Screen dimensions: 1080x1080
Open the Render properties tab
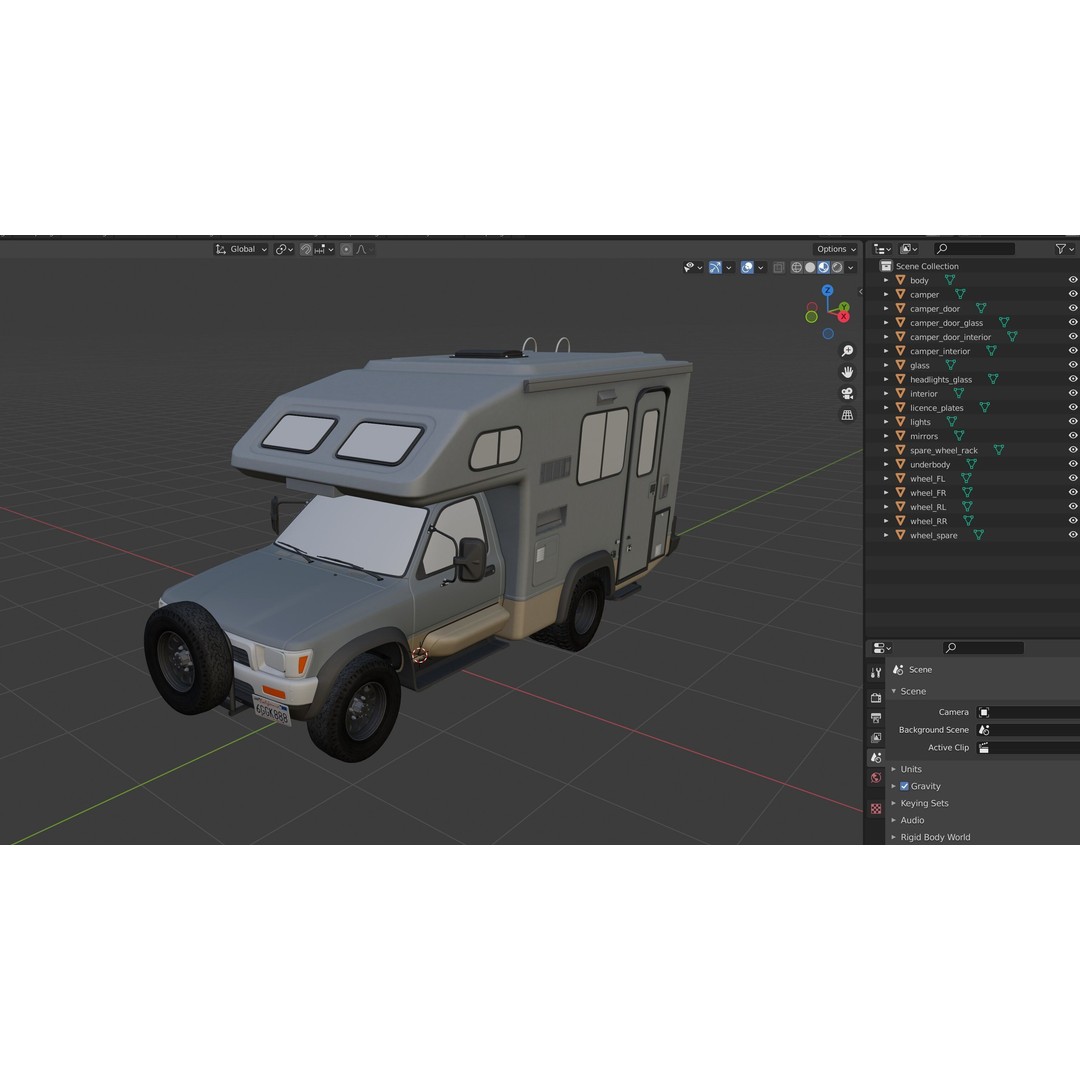pyautogui.click(x=876, y=697)
